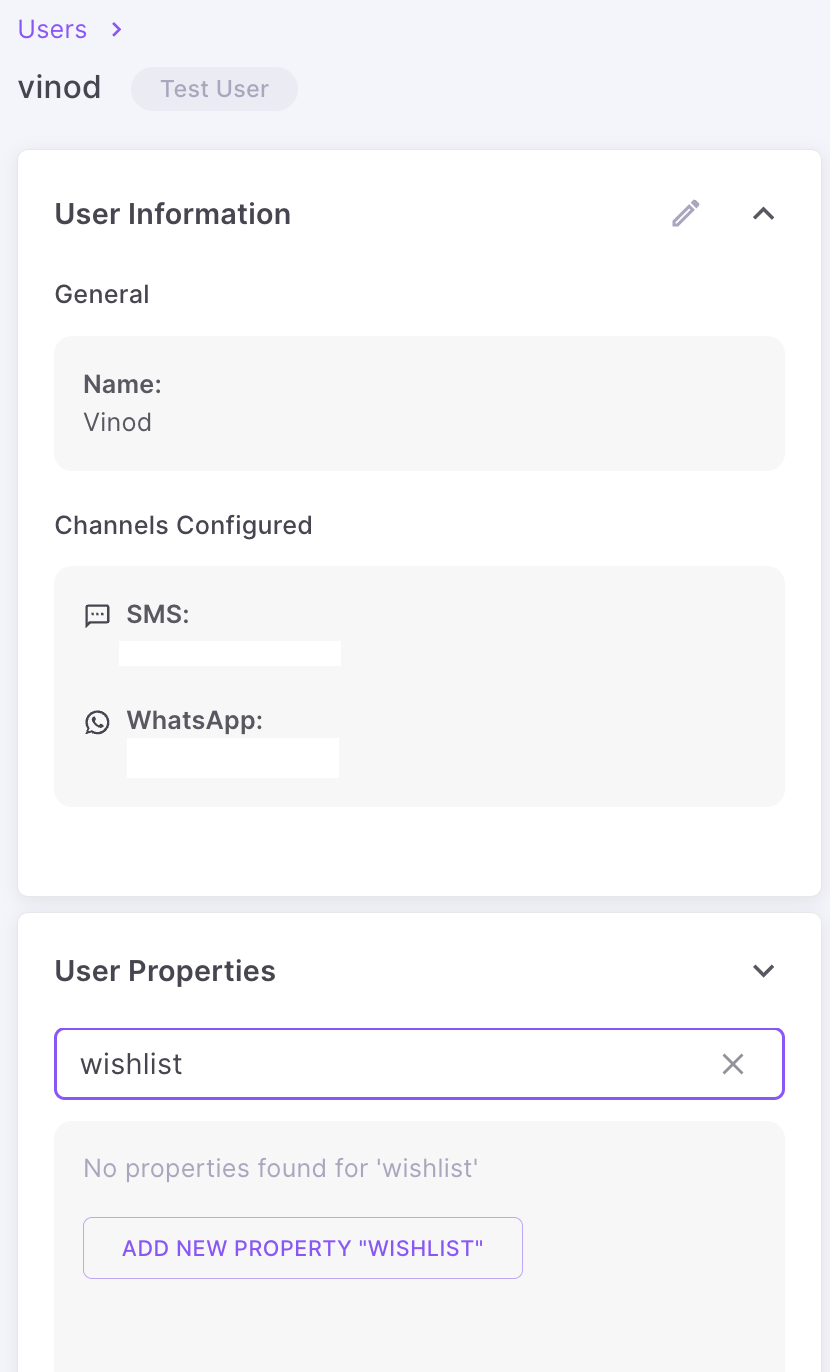Clear the wishlist search with the X icon
Image resolution: width=830 pixels, height=1372 pixels.
pos(733,1064)
